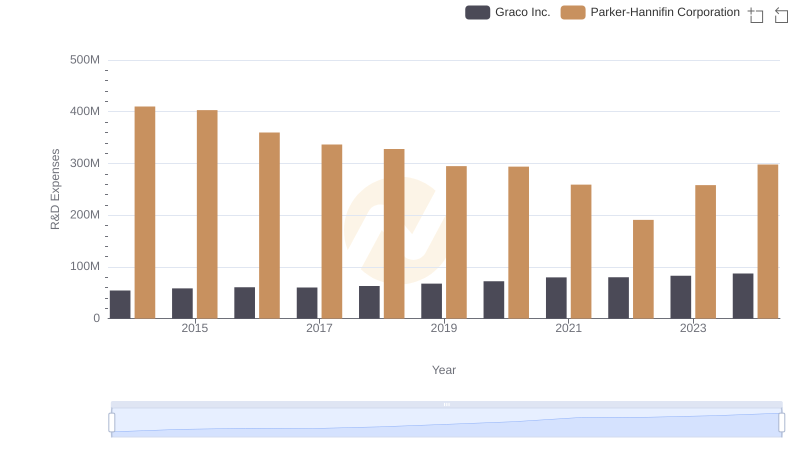Click the Parker-Hannifin bar for 2016

(x=269, y=225)
